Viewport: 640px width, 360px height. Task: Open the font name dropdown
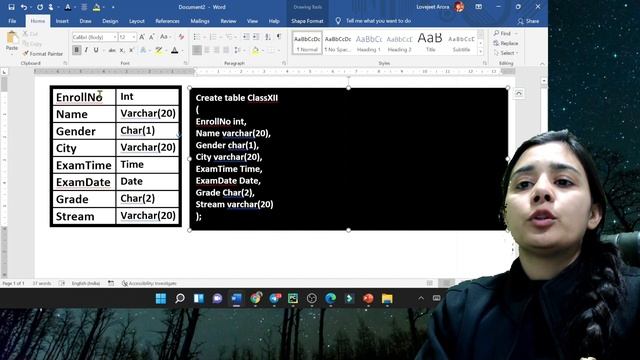(115, 37)
